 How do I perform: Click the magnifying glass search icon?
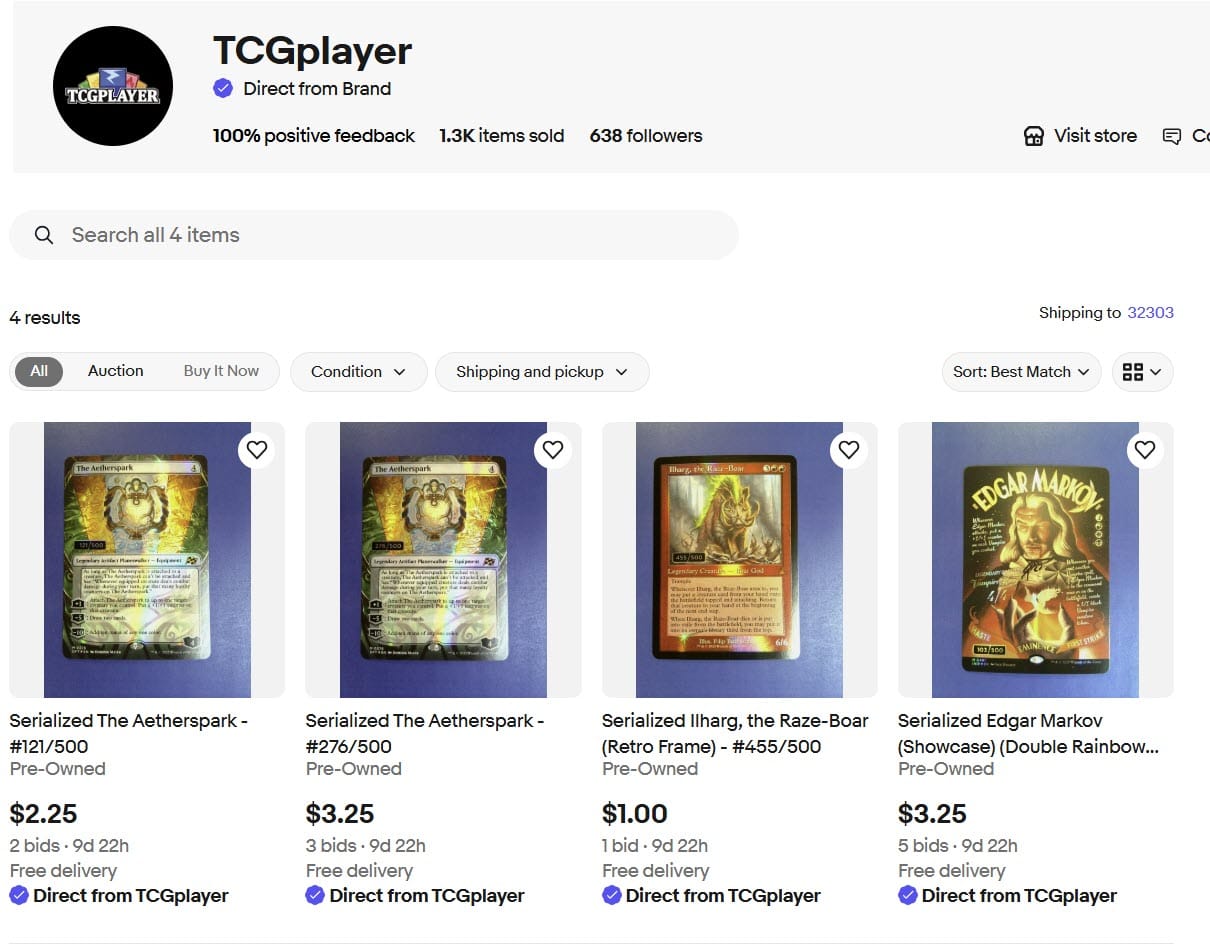pyautogui.click(x=44, y=235)
